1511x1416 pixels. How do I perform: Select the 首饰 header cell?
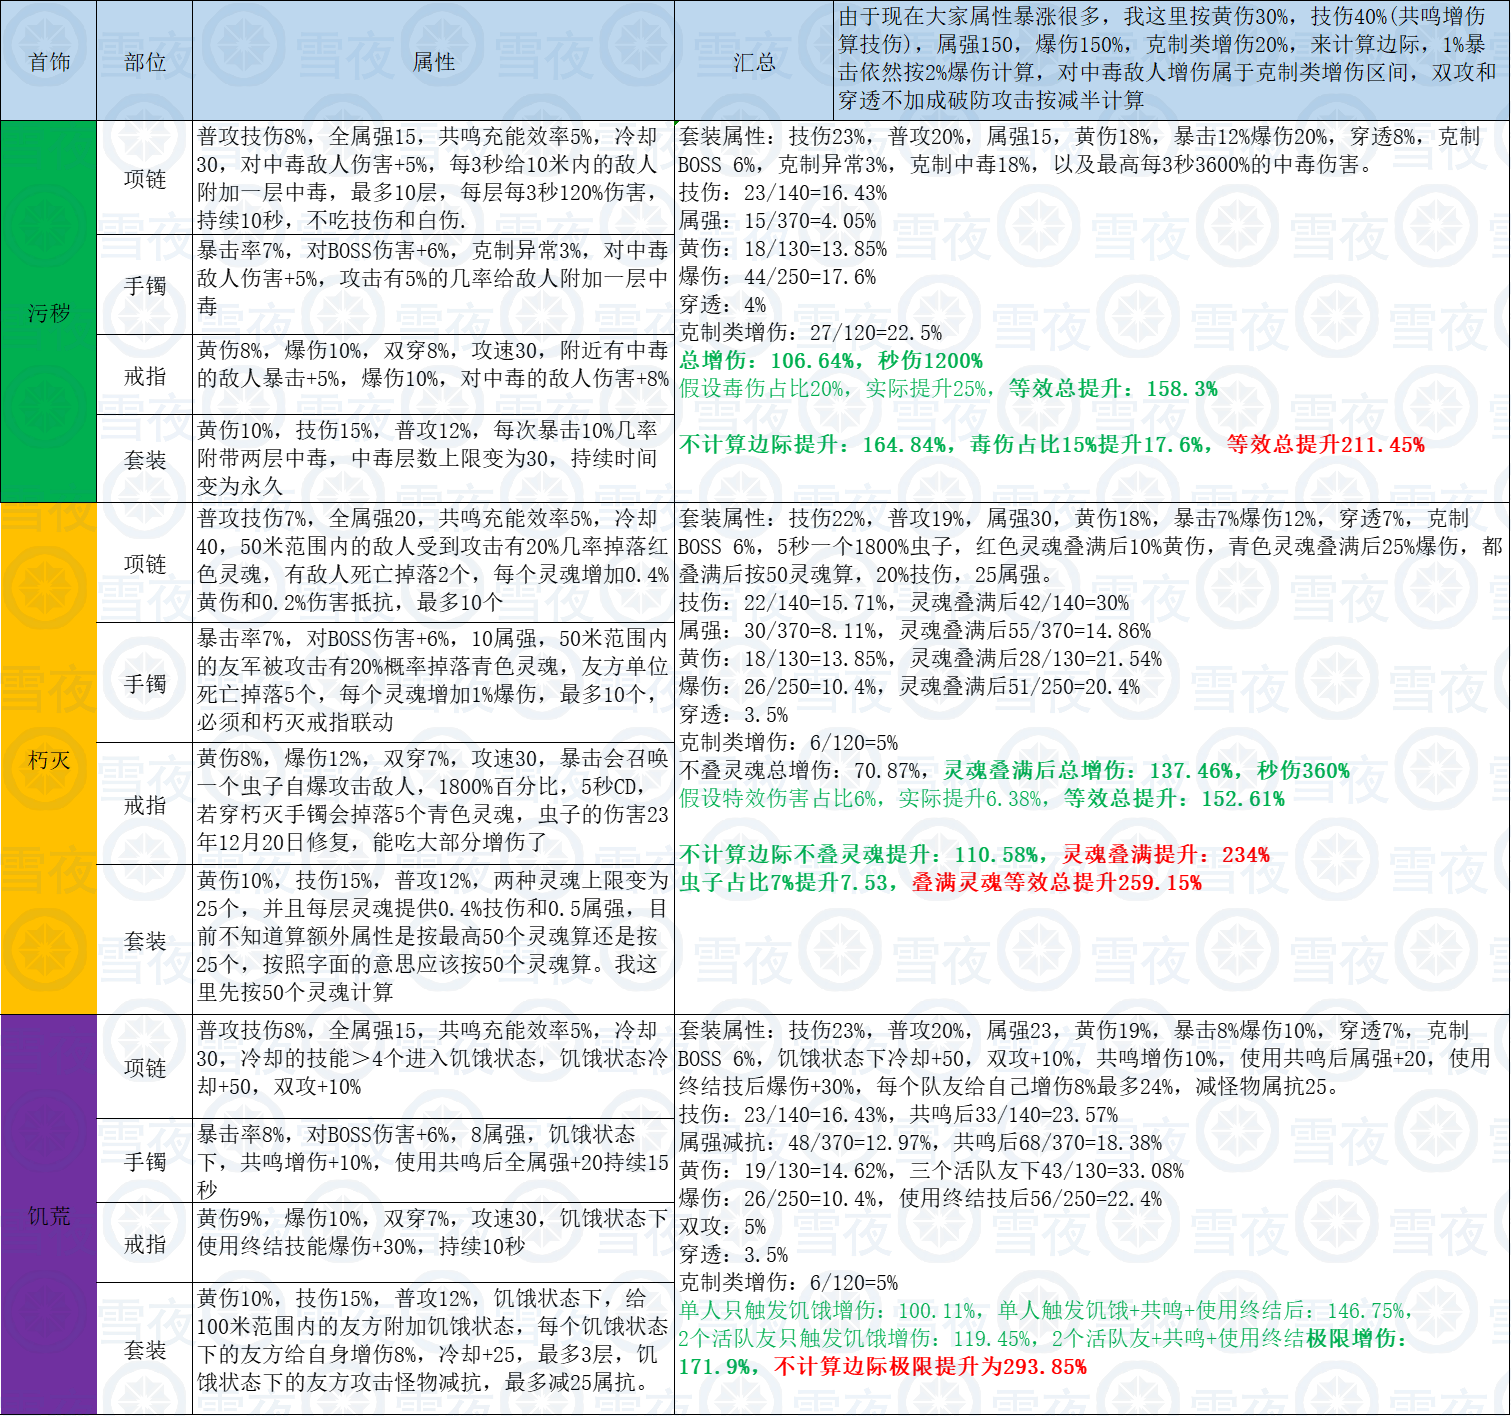pos(48,61)
